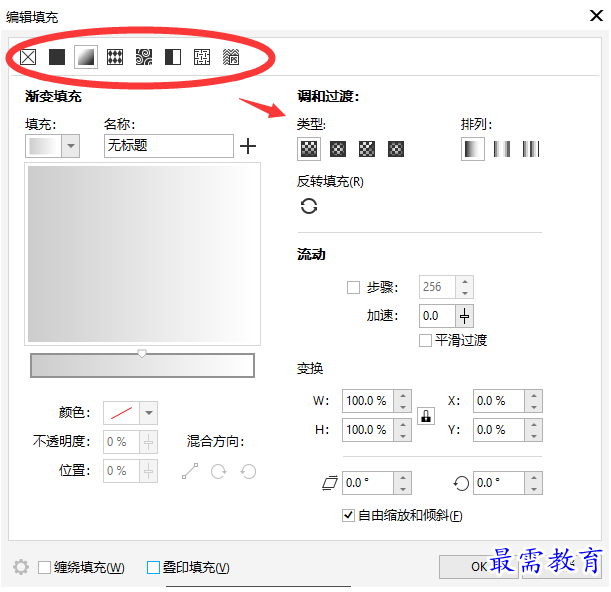The width and height of the screenshot is (611, 592).
Task: Click the 颜色 swatch
Action: tap(121, 413)
